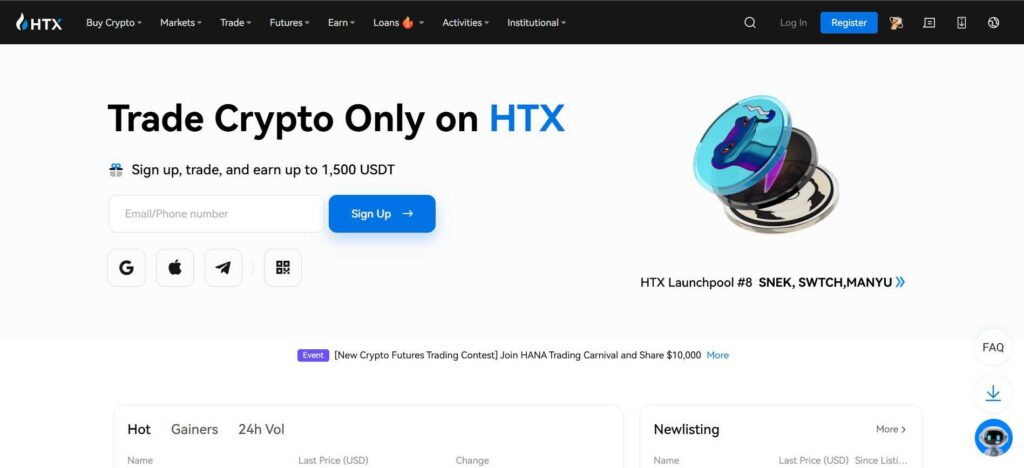Switch to the Gainers tab
Image resolution: width=1024 pixels, height=468 pixels.
pyautogui.click(x=195, y=429)
